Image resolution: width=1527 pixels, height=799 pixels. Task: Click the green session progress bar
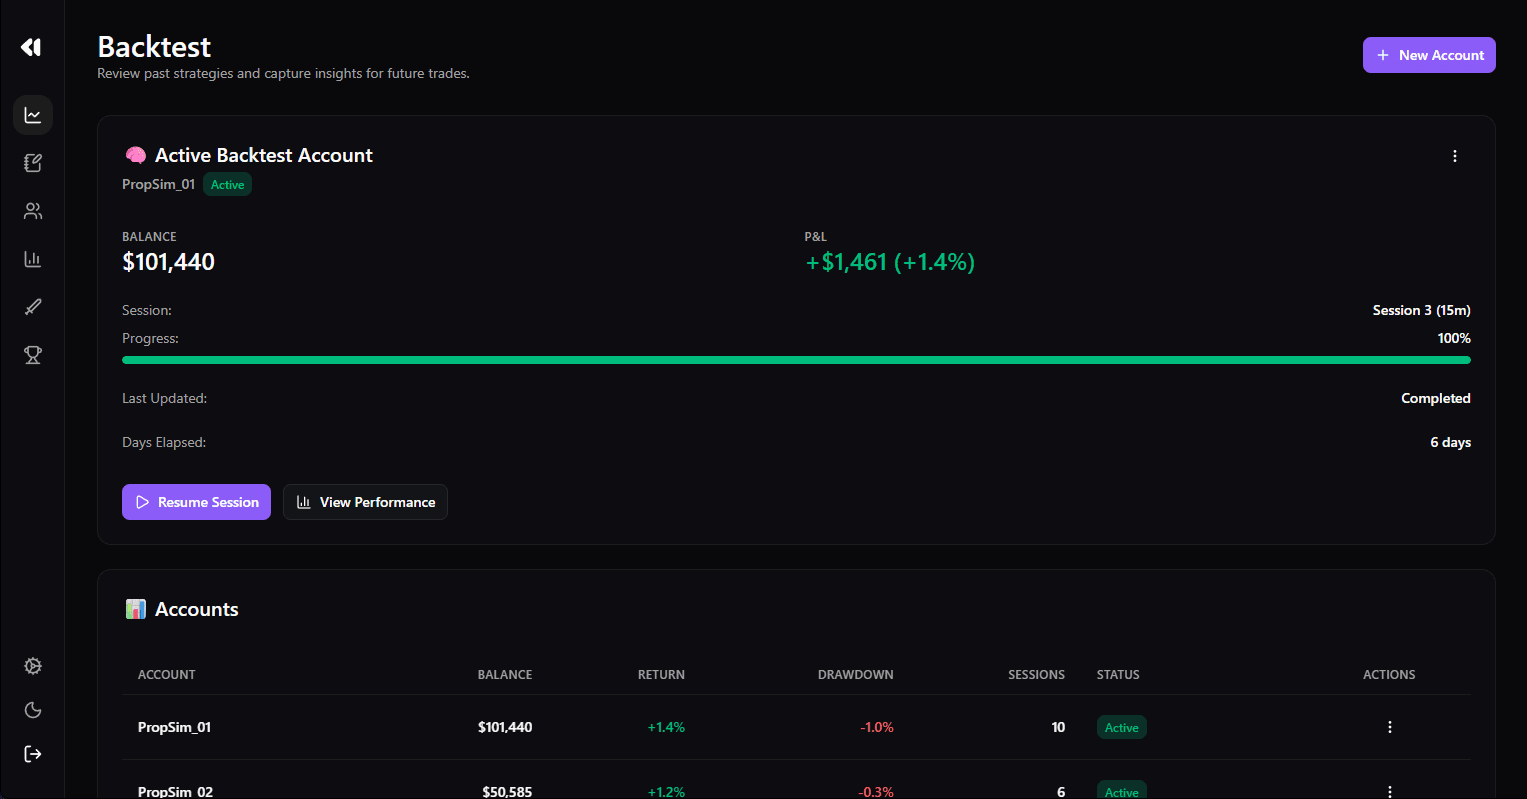pyautogui.click(x=796, y=360)
